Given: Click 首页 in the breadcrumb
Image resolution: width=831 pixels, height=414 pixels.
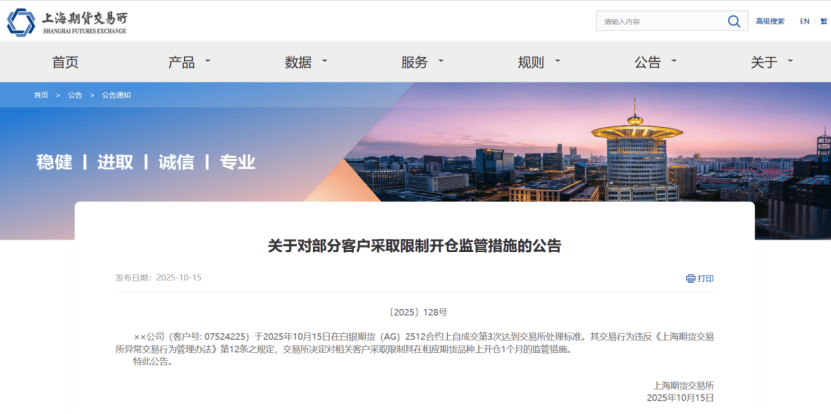Looking at the screenshot, I should click(41, 95).
